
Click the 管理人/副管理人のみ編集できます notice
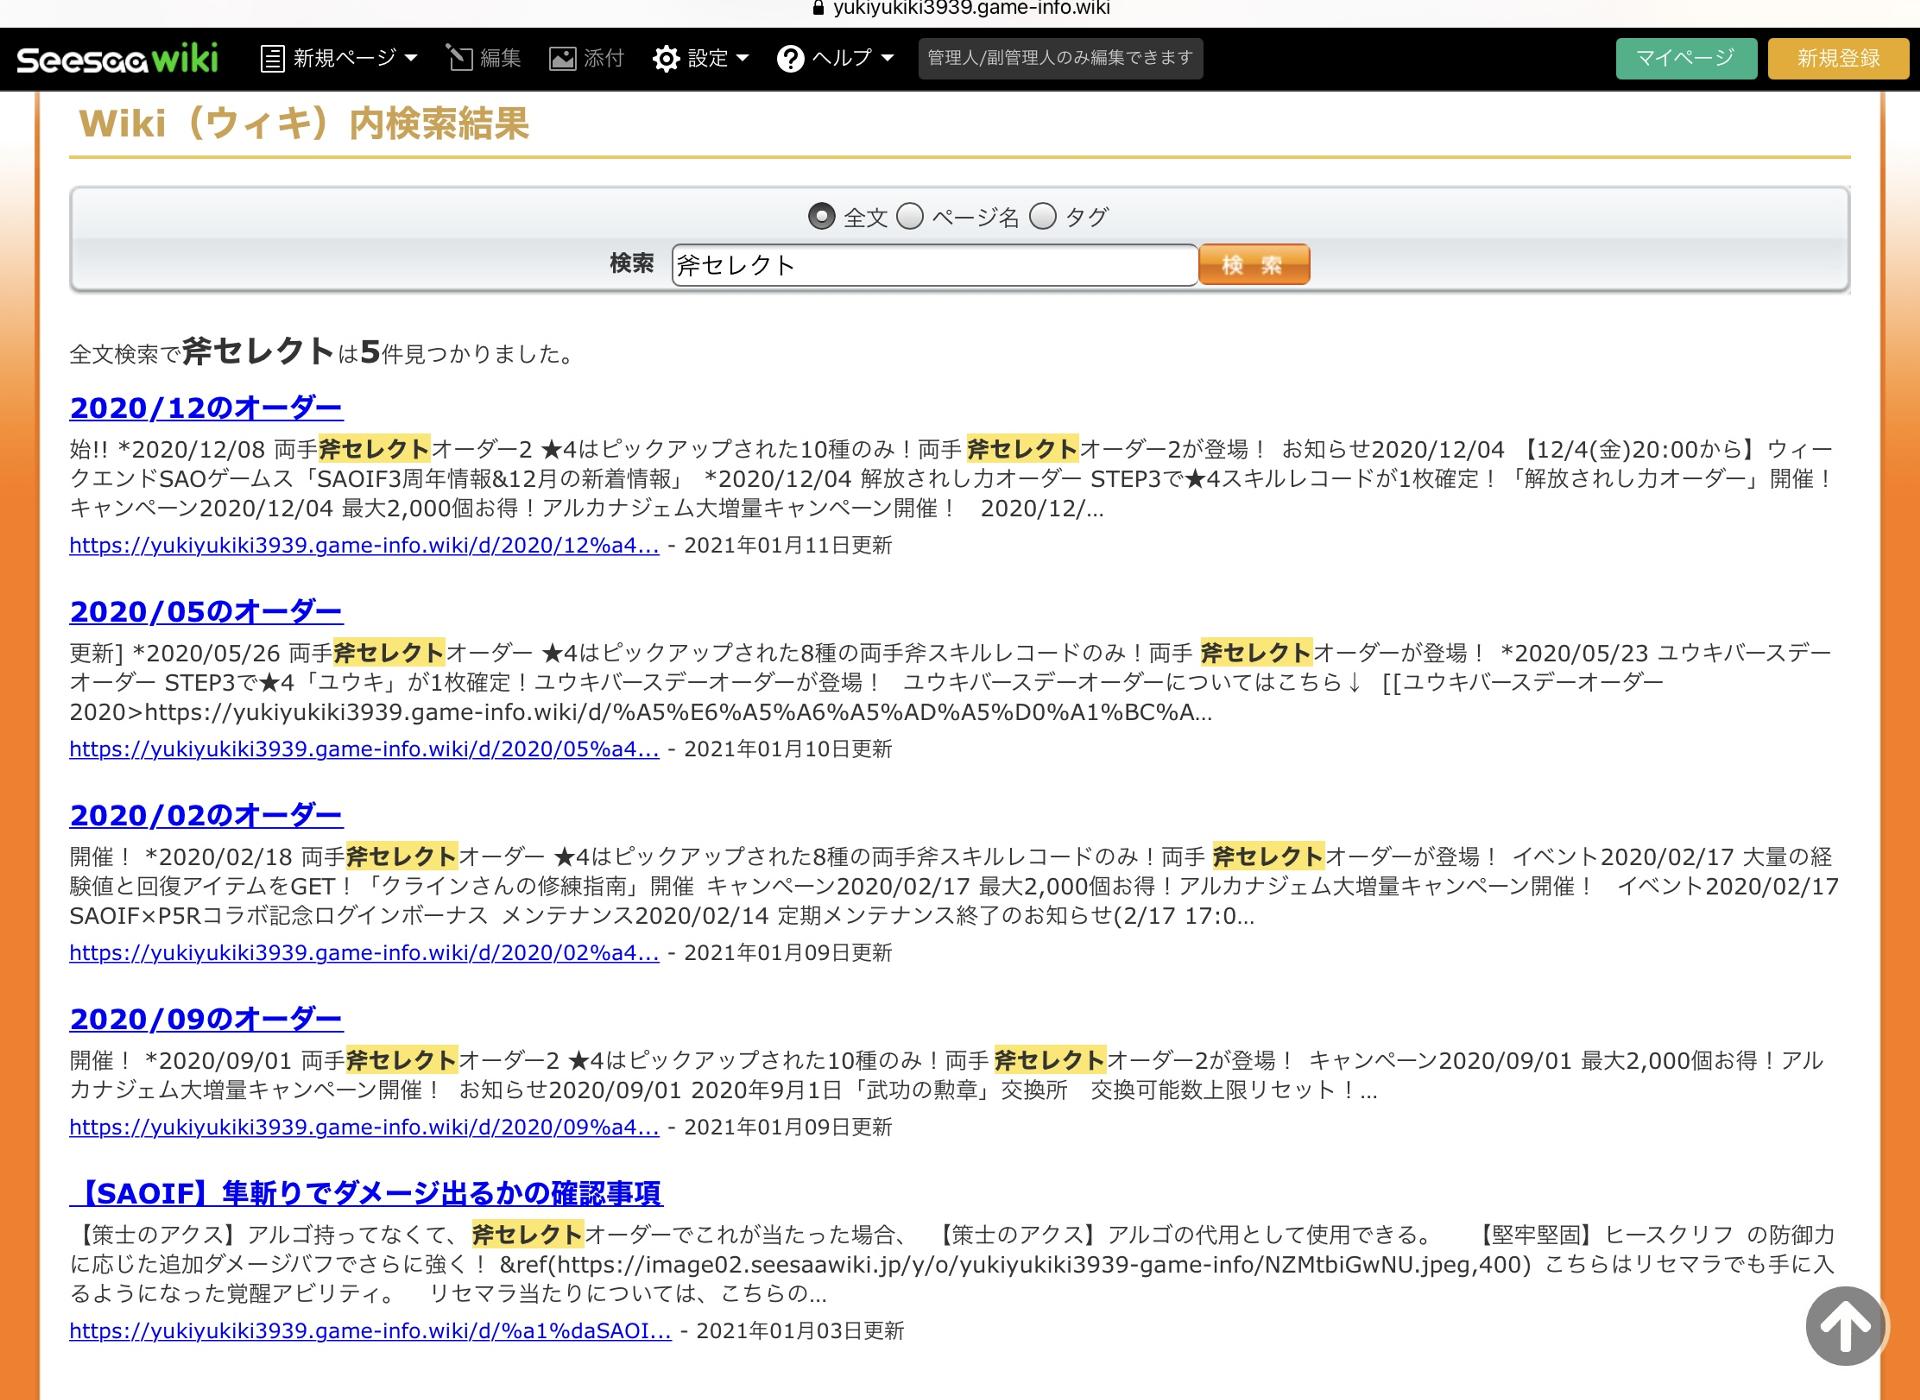(1060, 58)
